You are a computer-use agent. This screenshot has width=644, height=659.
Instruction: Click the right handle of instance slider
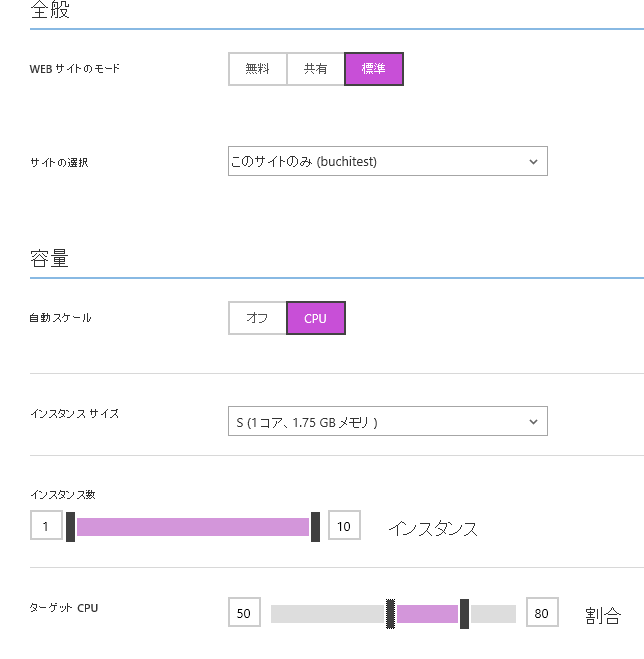pyautogui.click(x=315, y=526)
